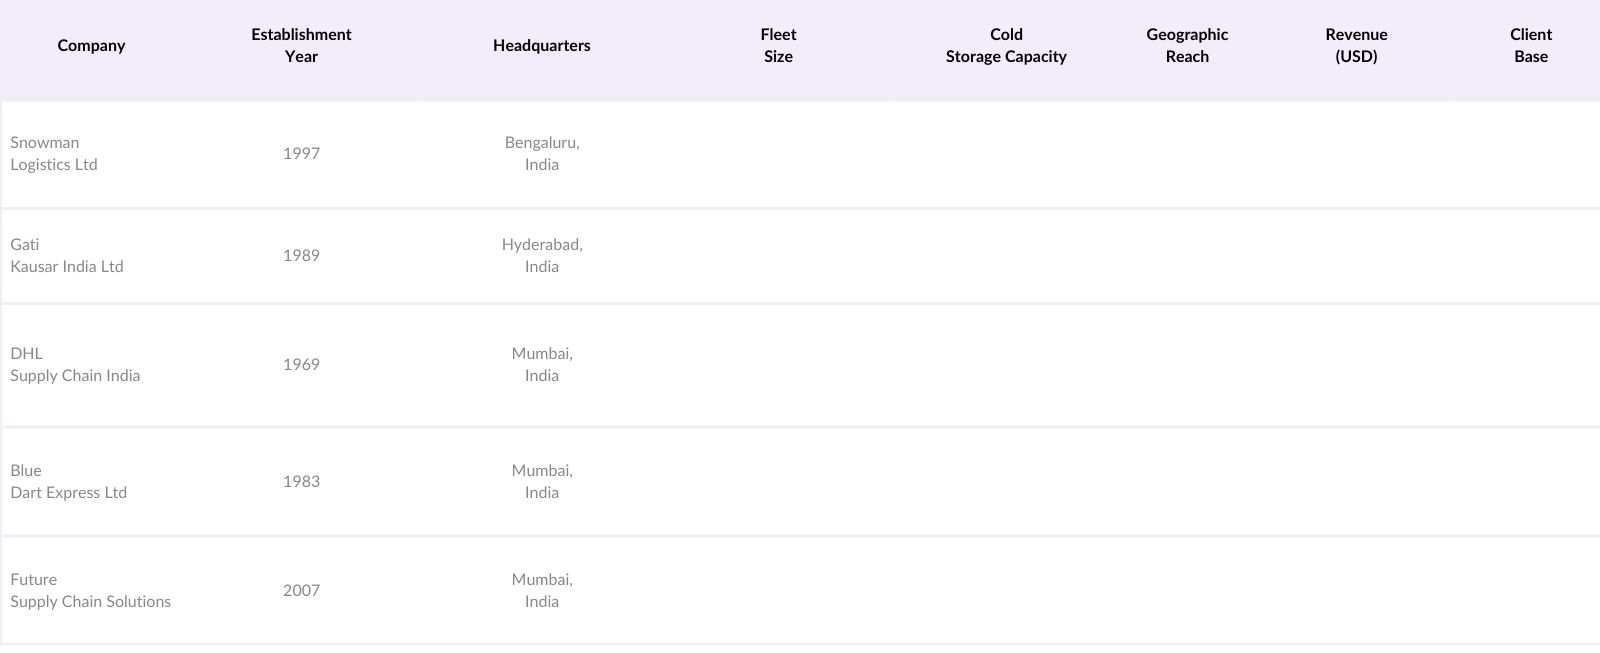
Task: Click the Company column header
Action: pos(91,46)
